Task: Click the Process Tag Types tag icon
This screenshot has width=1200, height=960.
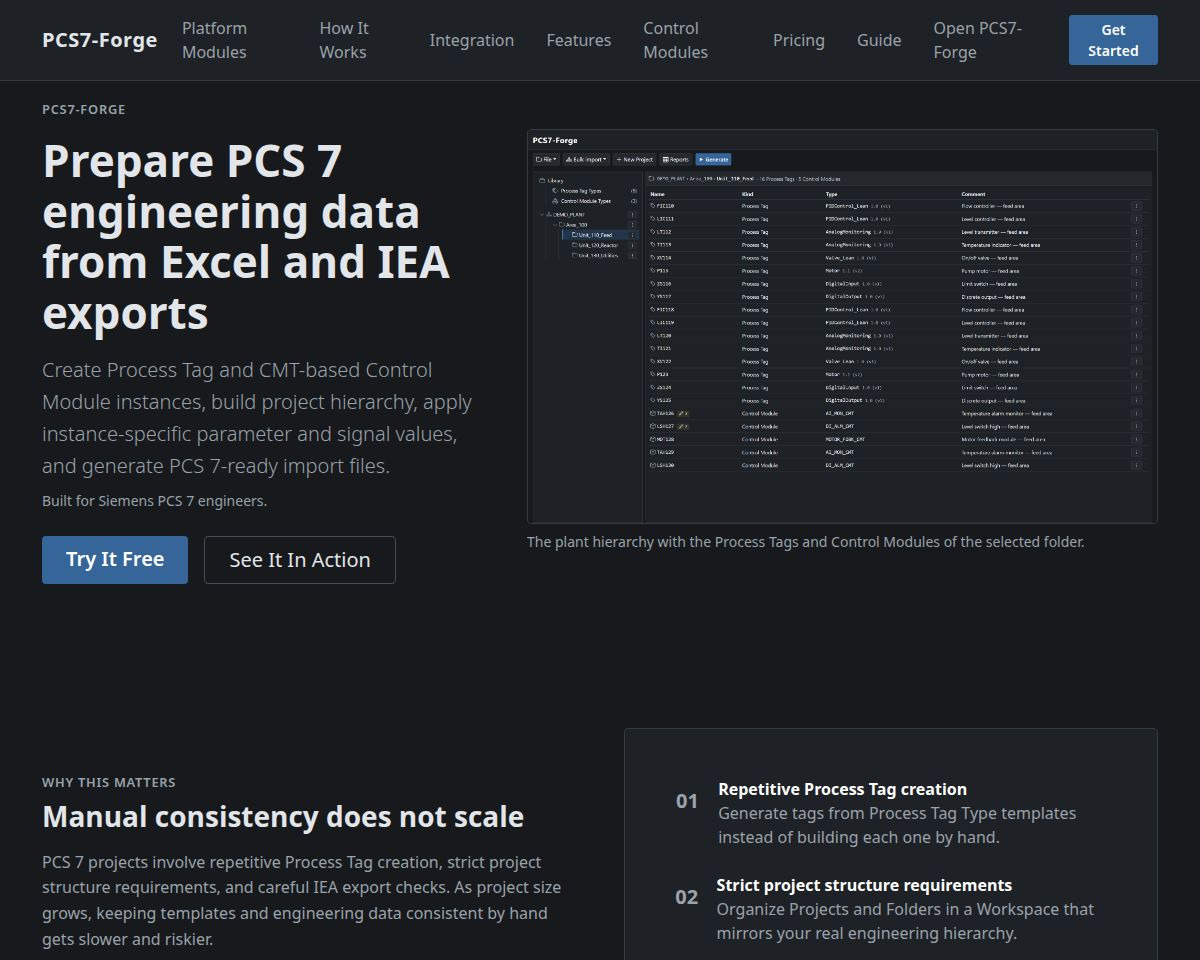Action: coord(555,191)
